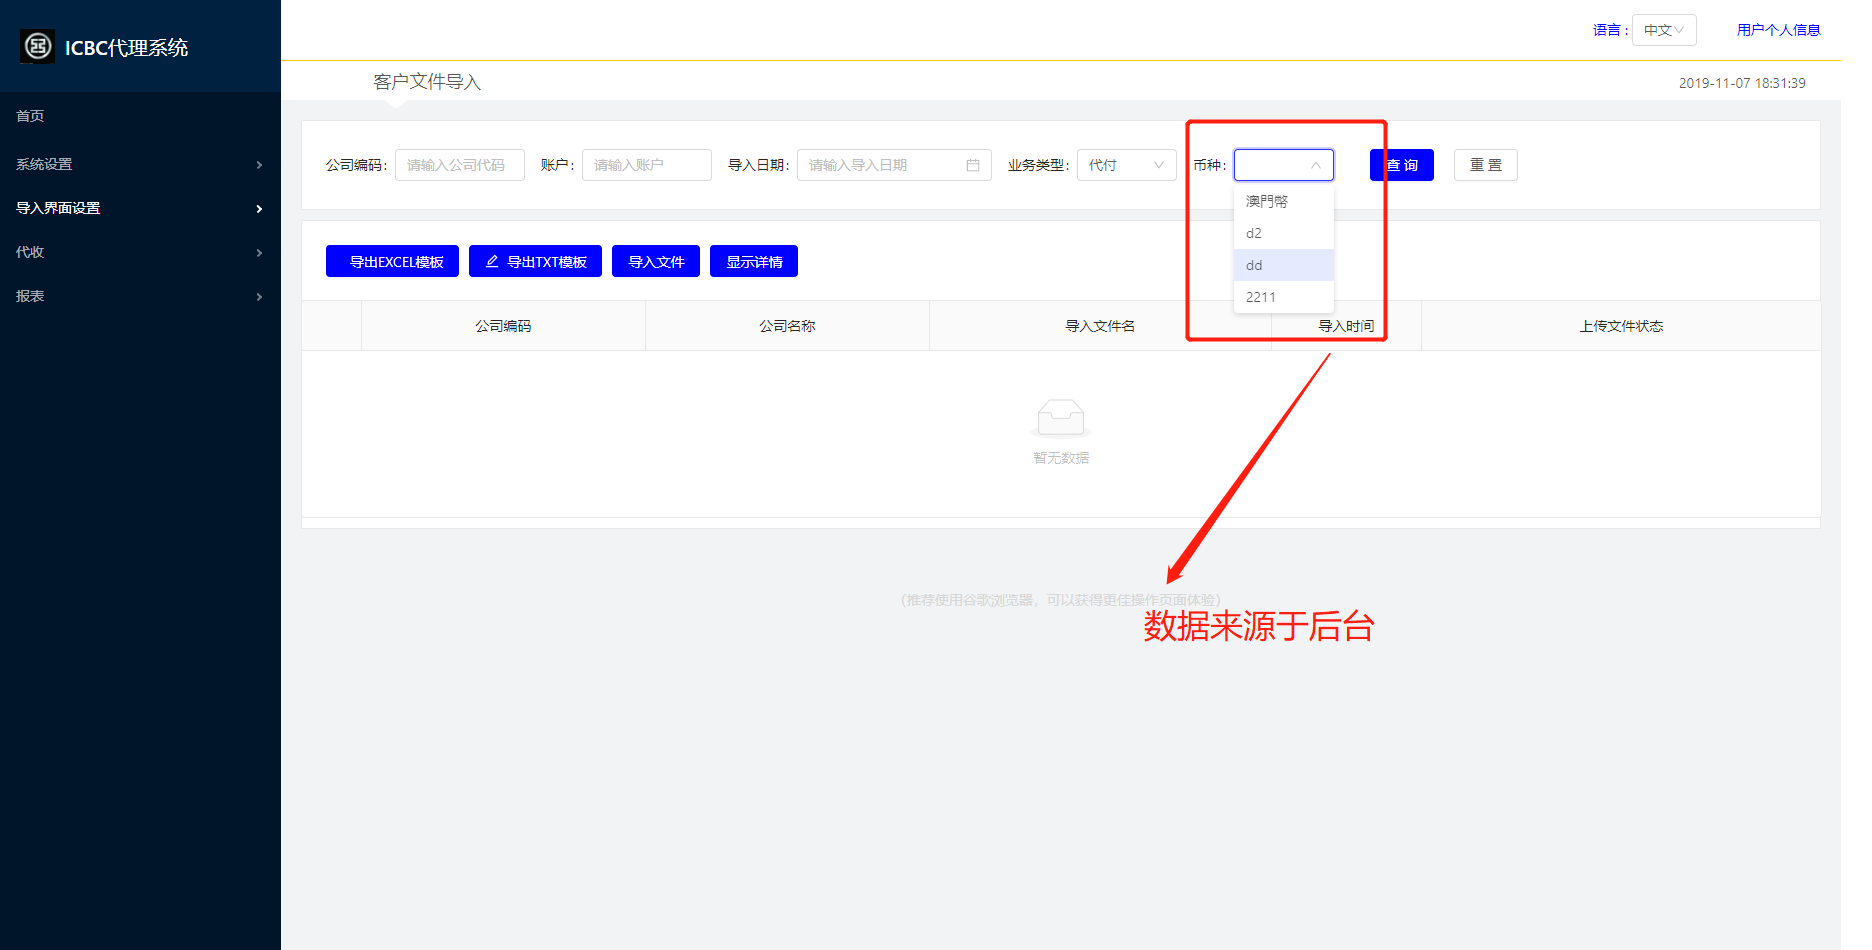This screenshot has height=950, width=1872.
Task: Focus the 账户 input field
Action: [647, 165]
